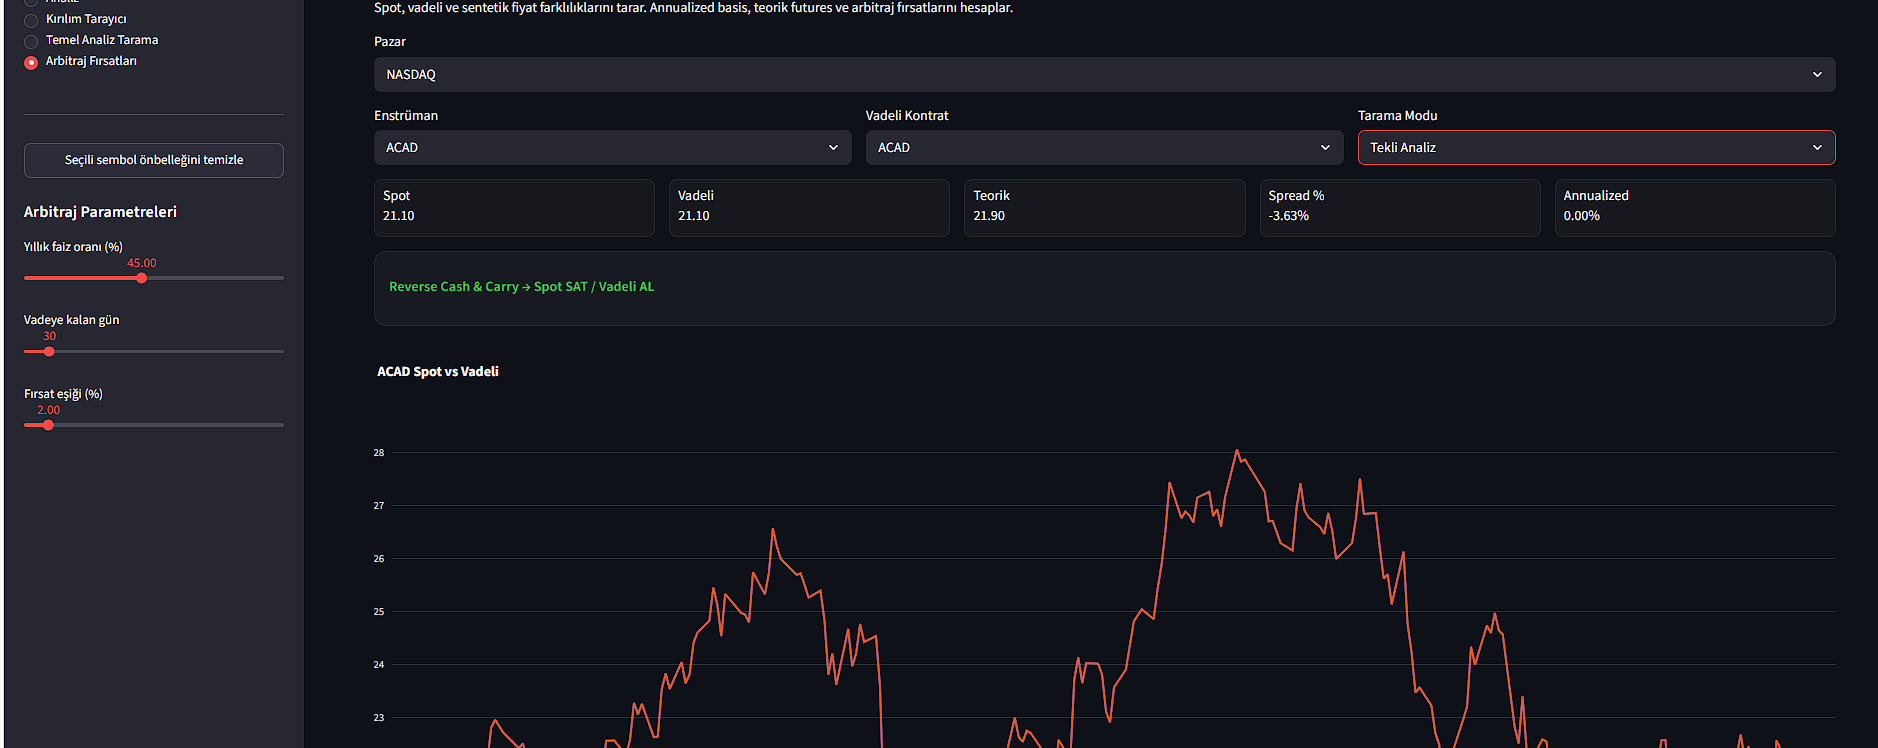Click the ACAD Spot vs Vadeli chart title

(437, 372)
